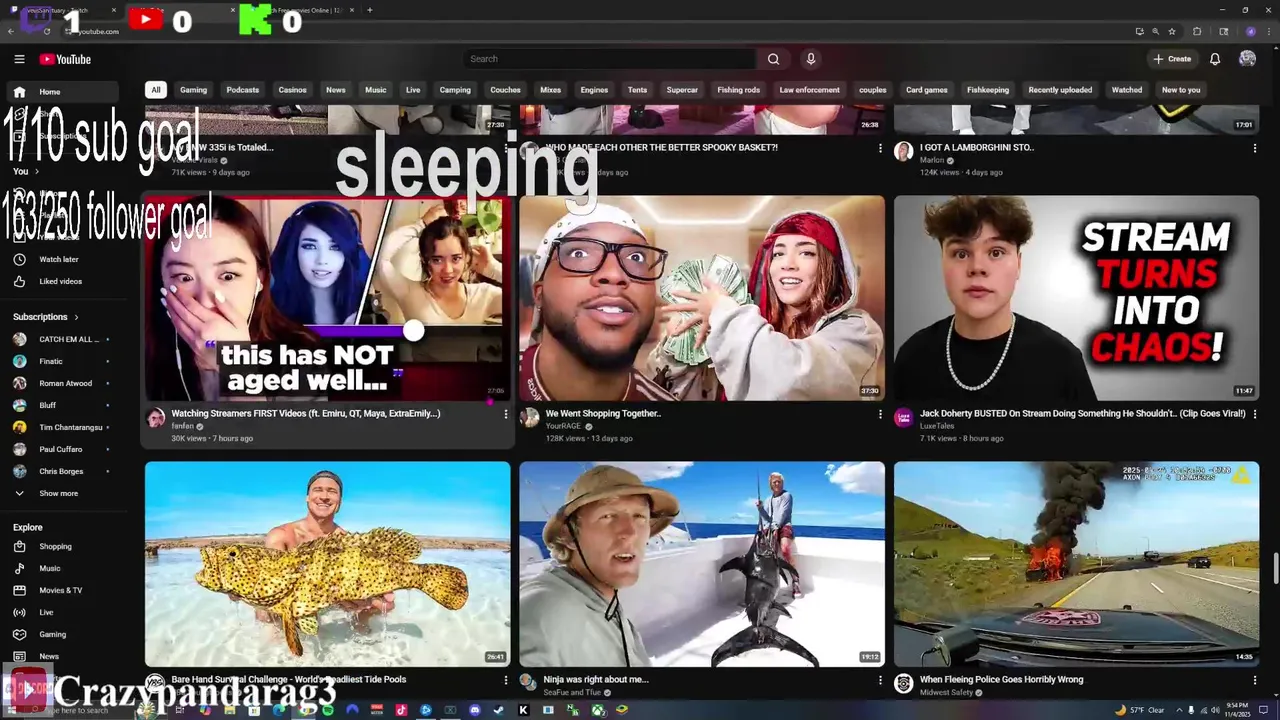Viewport: 1280px width, 720px height.
Task: Select the Recently uploaded filter chip
Action: [x=1060, y=90]
